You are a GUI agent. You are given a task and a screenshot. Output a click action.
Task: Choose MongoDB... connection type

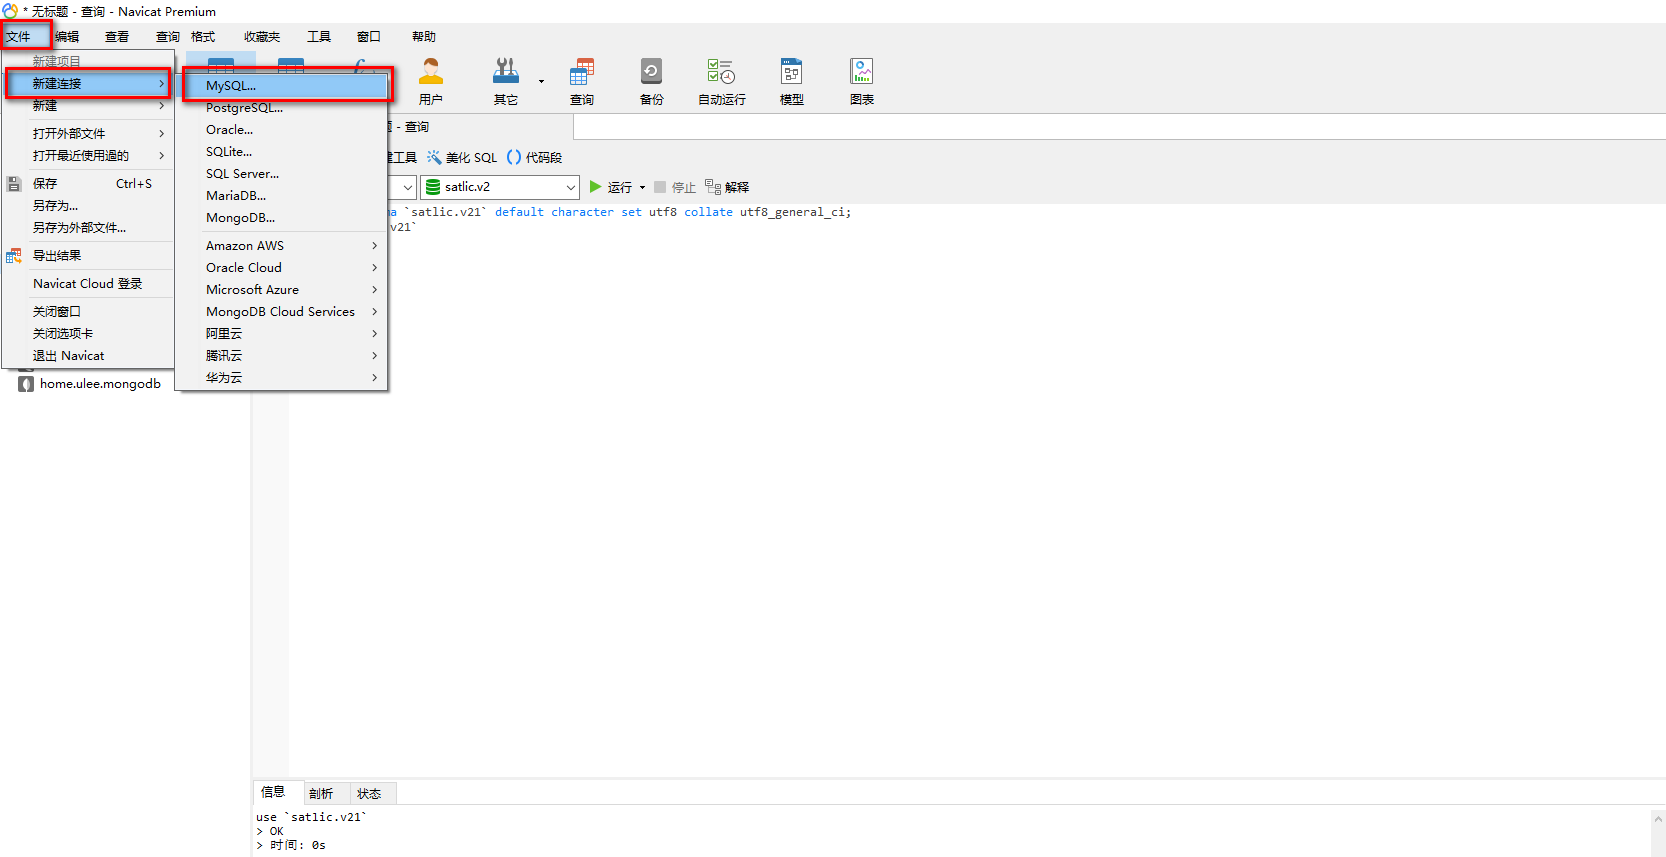(282, 218)
